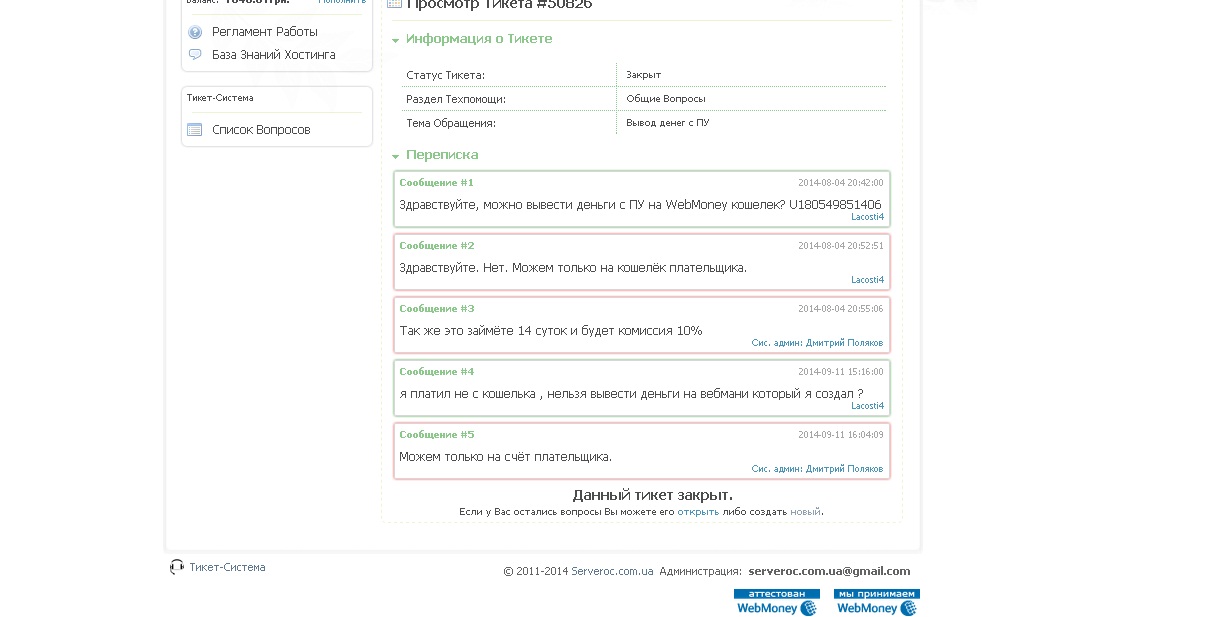Viewport: 1205px width, 617px height.
Task: Click the Сообщение #5 header
Action: (436, 435)
